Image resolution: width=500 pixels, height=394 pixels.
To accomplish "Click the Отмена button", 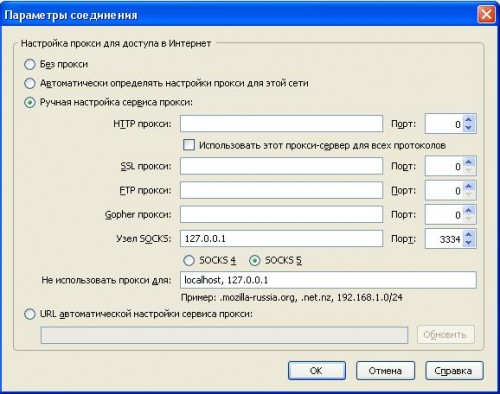I will (385, 371).
